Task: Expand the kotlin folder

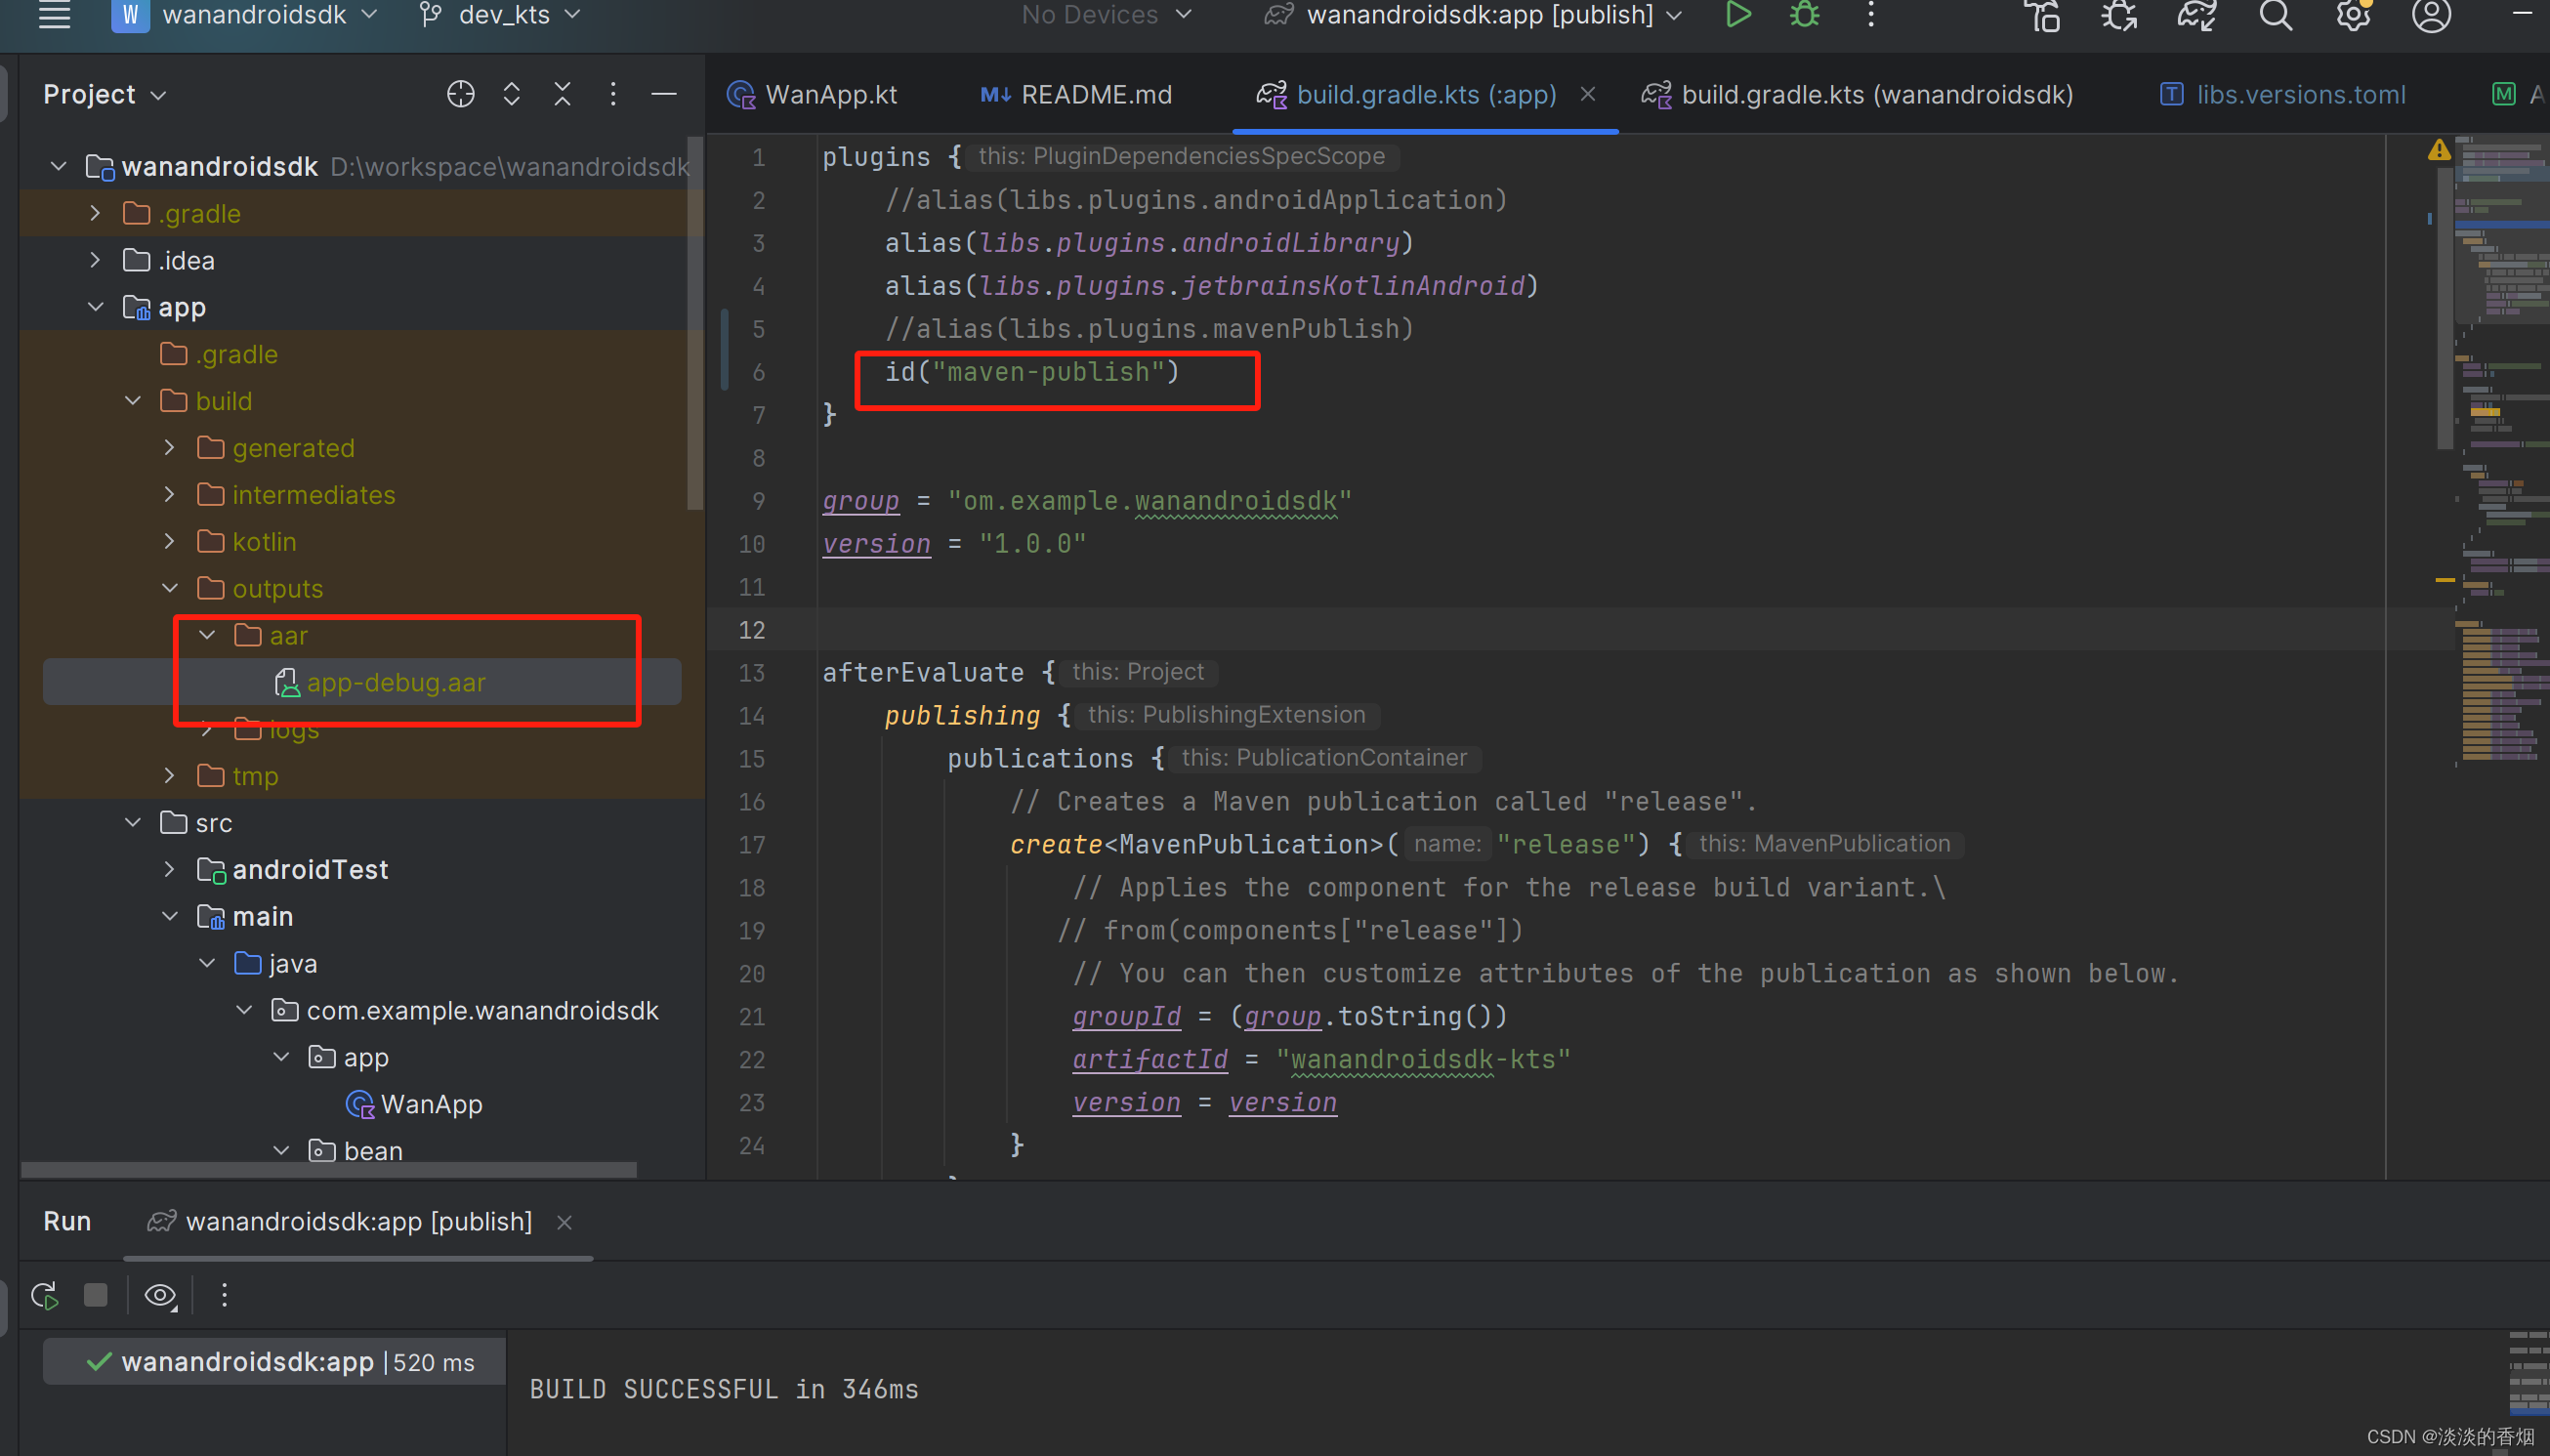Action: point(169,542)
